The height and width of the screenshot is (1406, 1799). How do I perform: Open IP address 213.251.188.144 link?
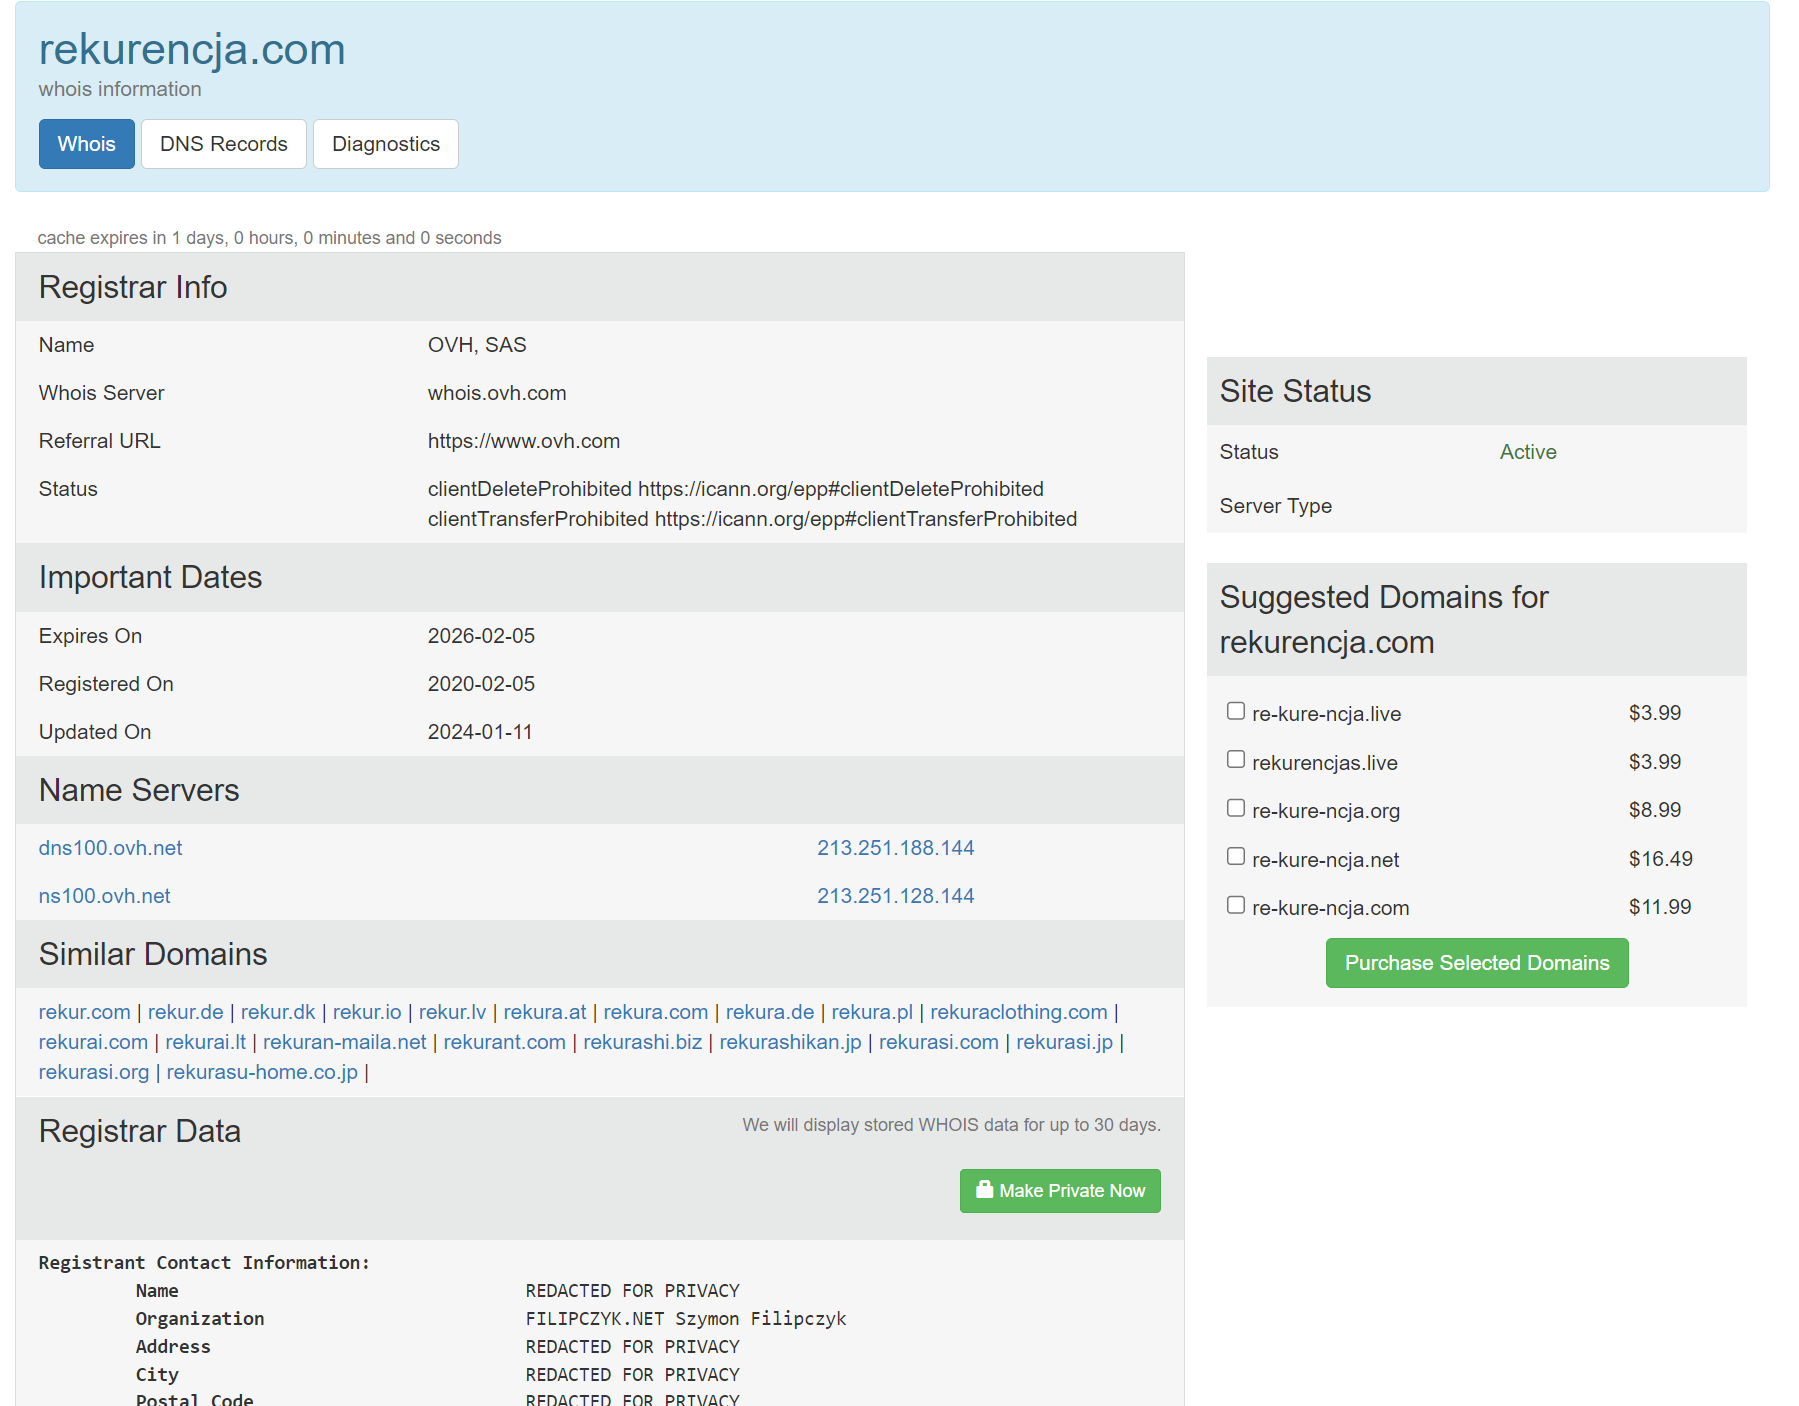coord(896,848)
